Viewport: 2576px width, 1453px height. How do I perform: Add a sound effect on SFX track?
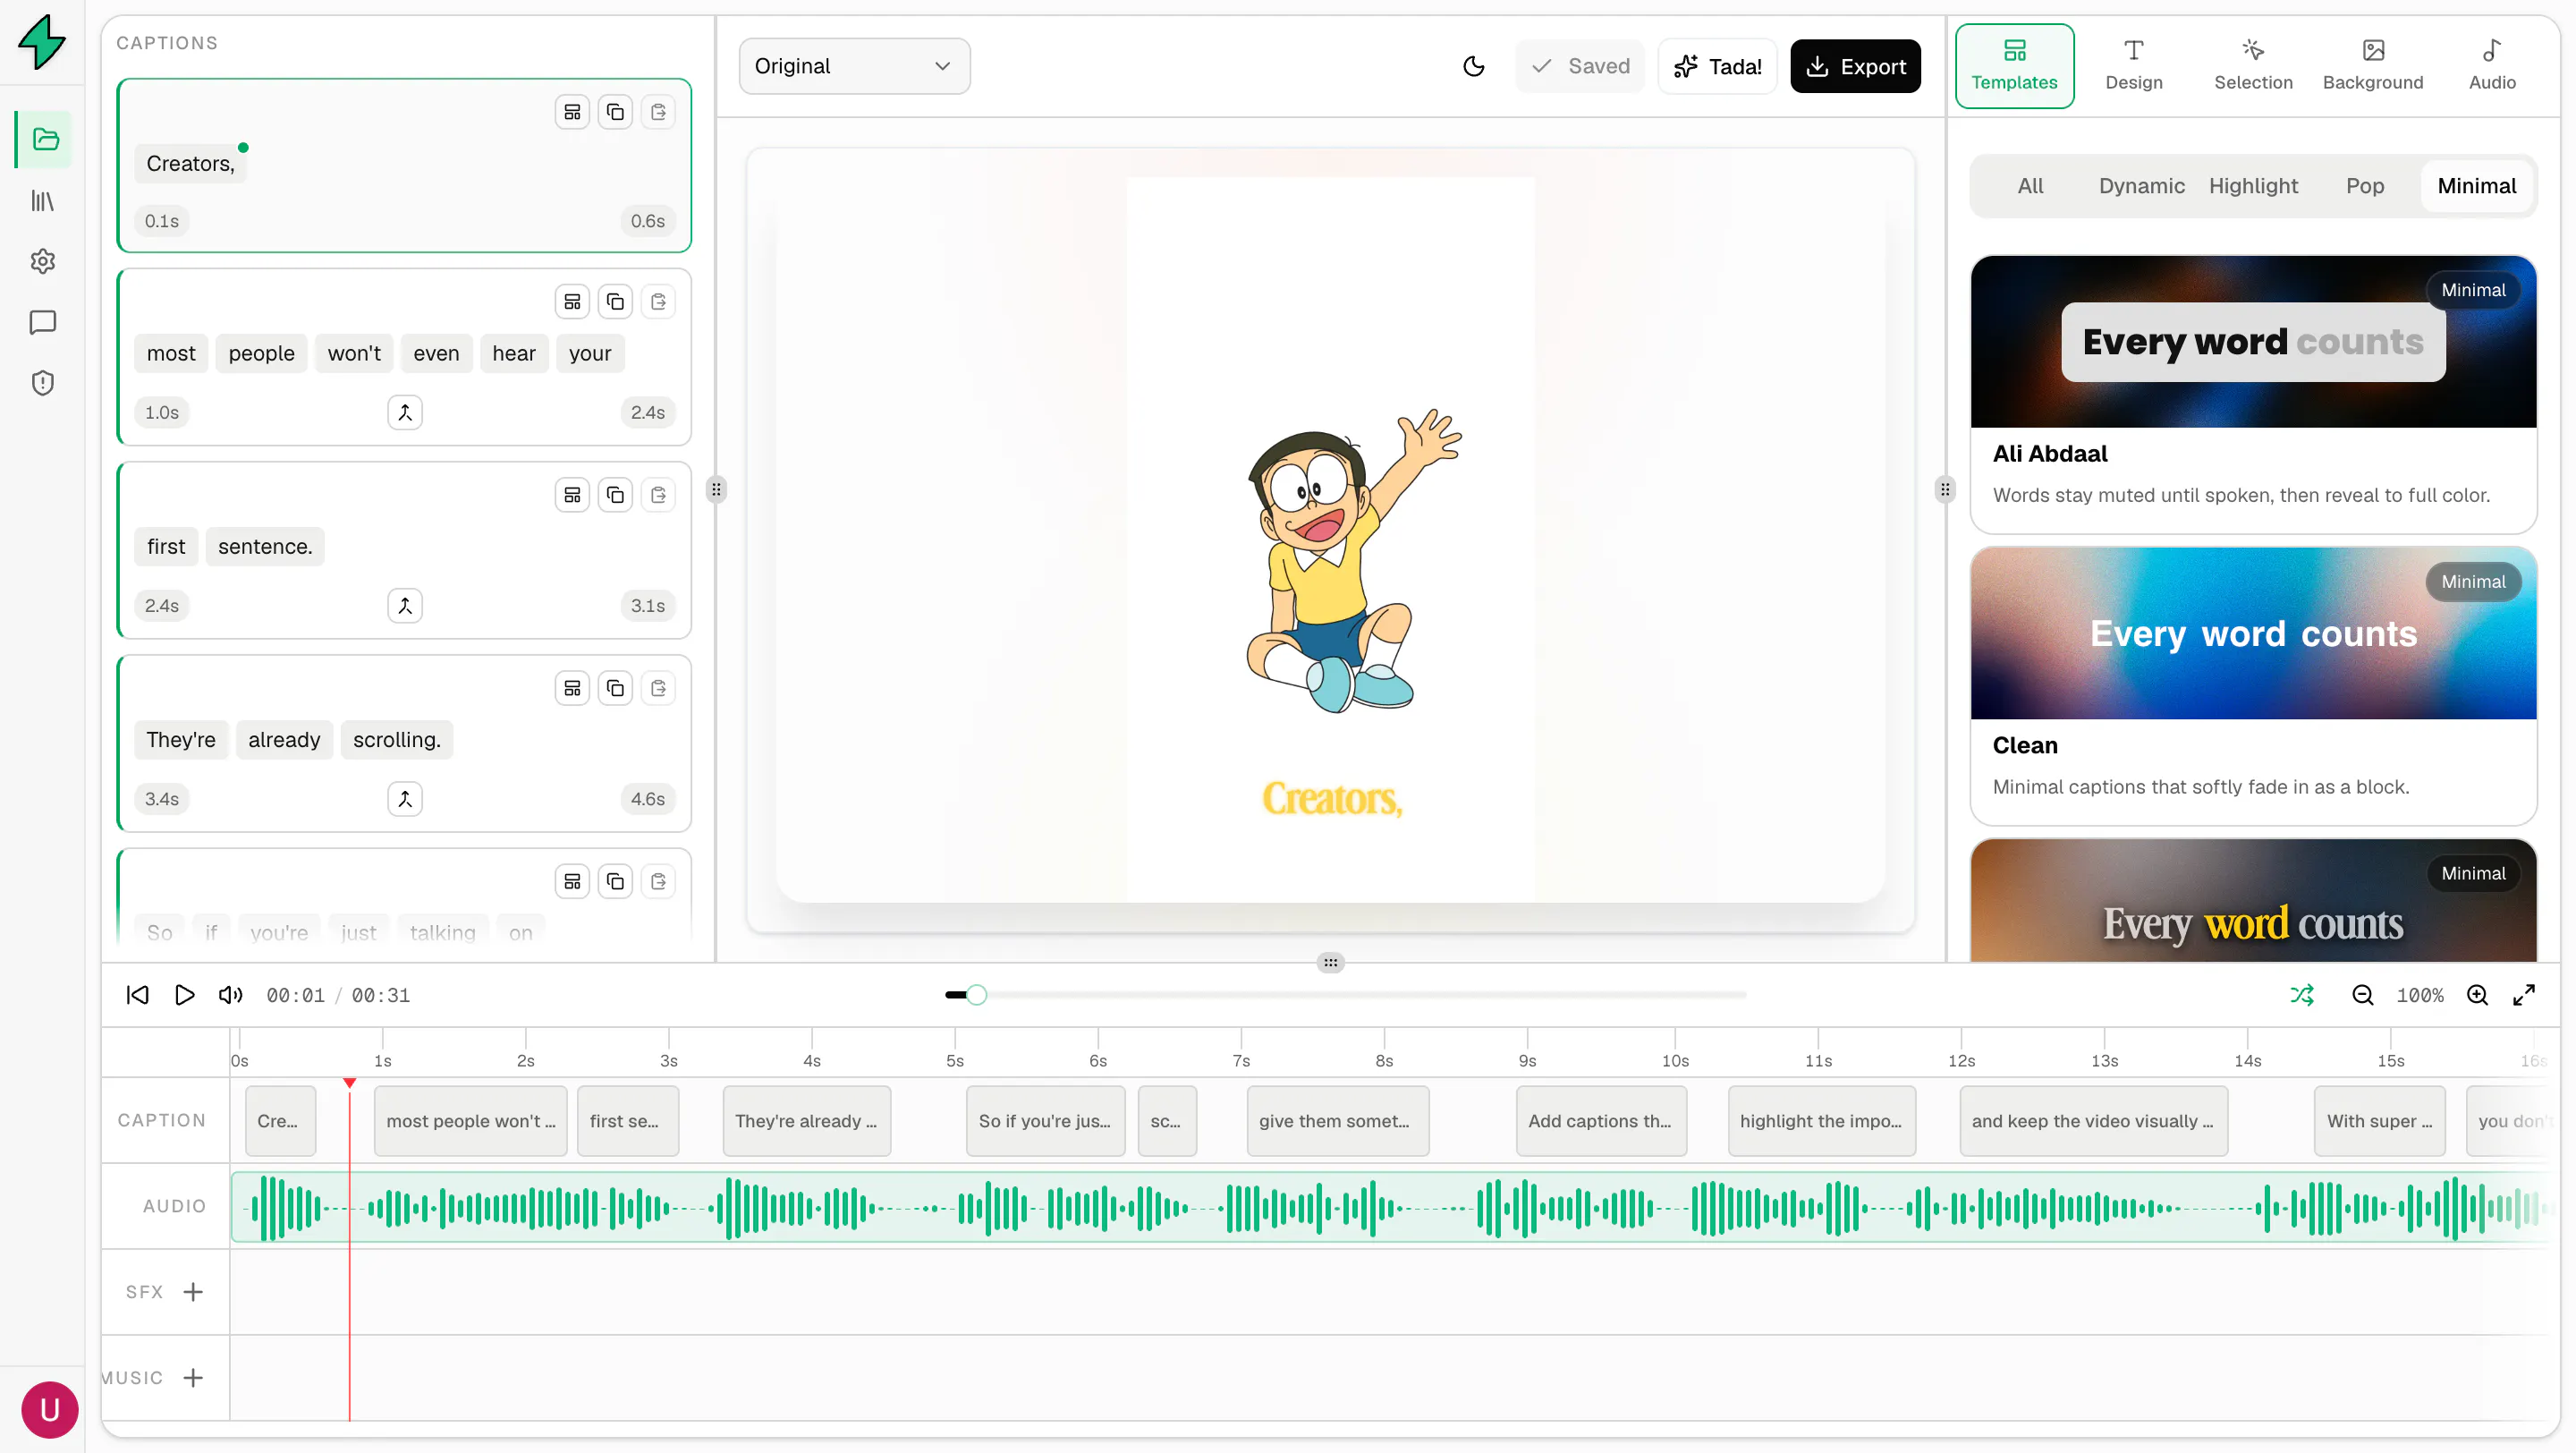click(193, 1292)
